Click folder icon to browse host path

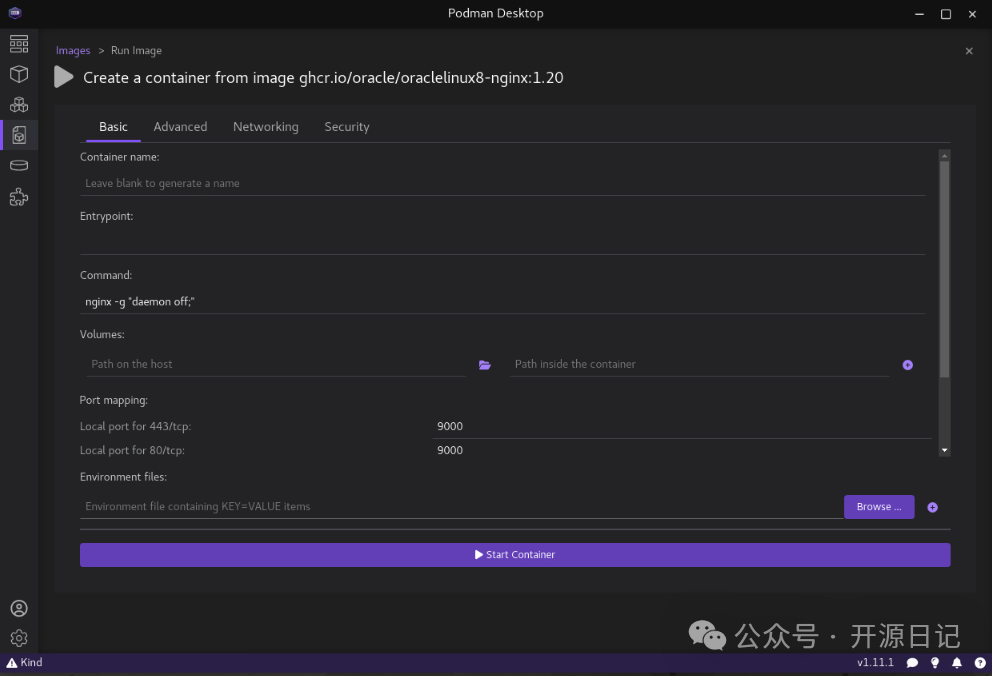click(x=485, y=365)
